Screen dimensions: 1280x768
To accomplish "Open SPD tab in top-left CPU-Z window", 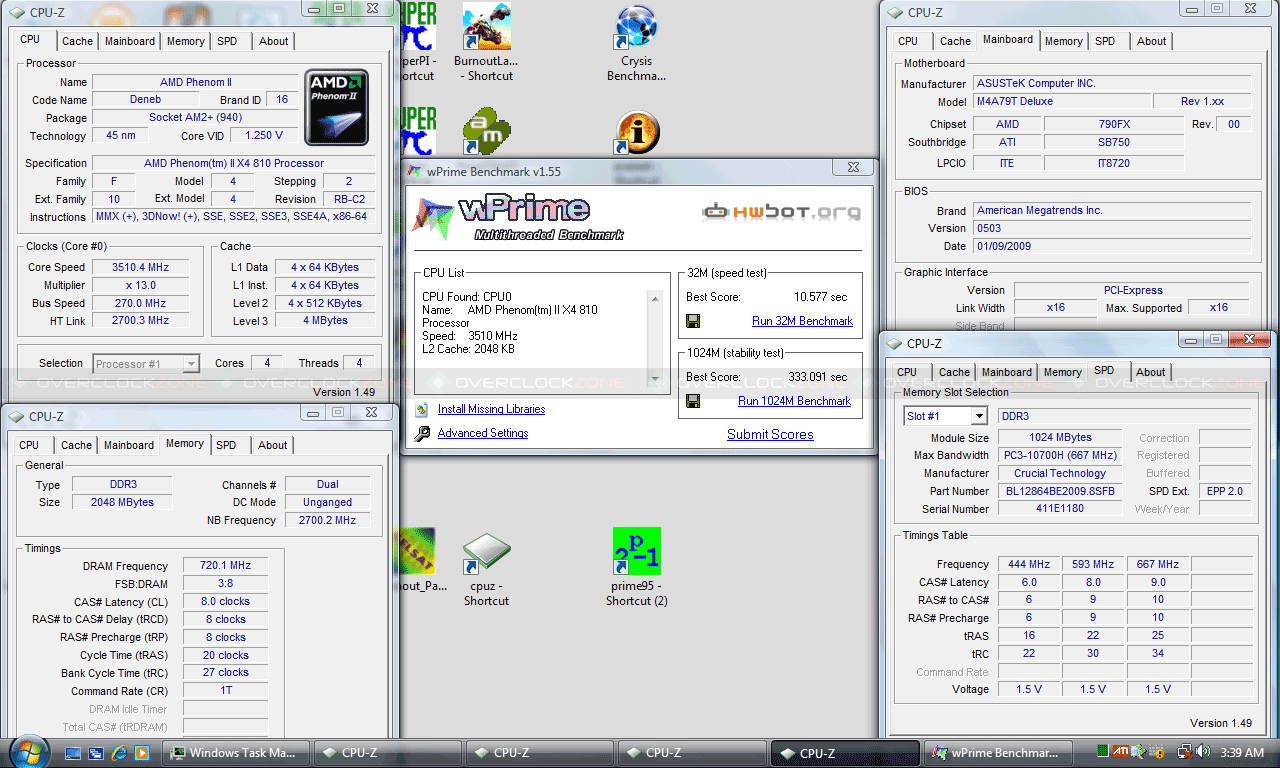I will [x=227, y=41].
